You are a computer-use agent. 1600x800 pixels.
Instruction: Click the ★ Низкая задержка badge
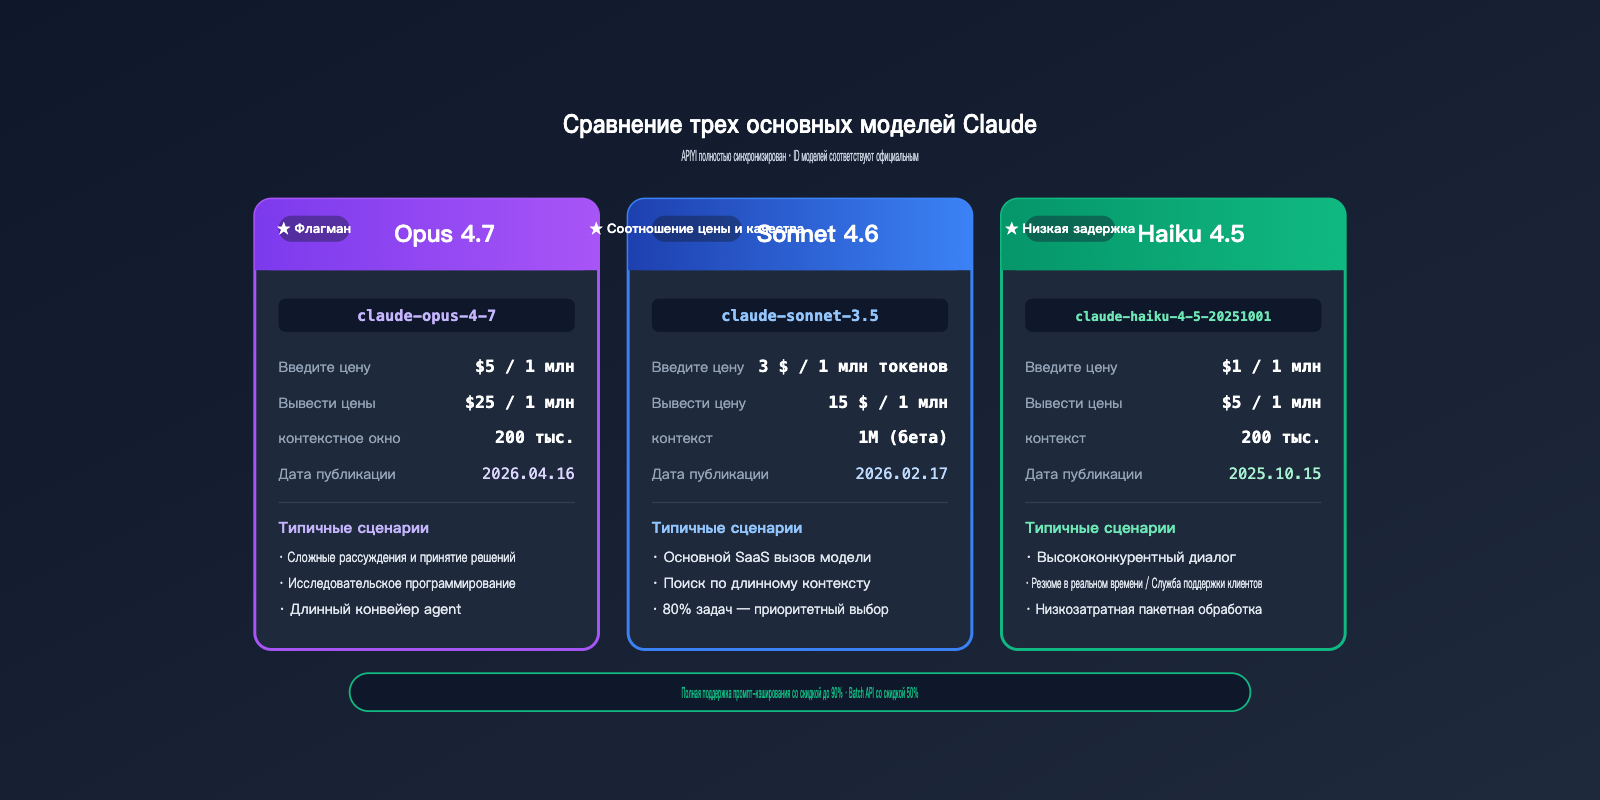1070,229
